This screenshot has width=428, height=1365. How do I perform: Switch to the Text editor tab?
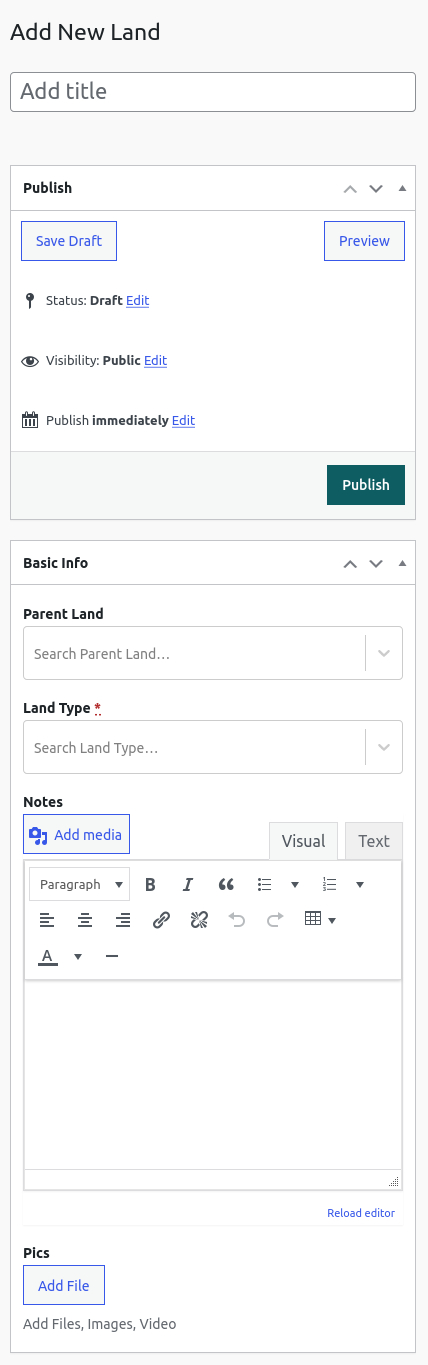(374, 841)
